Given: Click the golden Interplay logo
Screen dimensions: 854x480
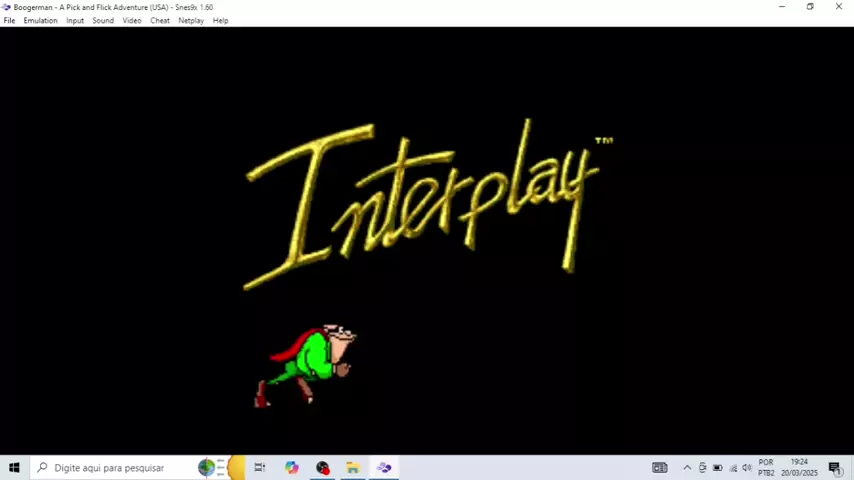Looking at the screenshot, I should pos(429,204).
